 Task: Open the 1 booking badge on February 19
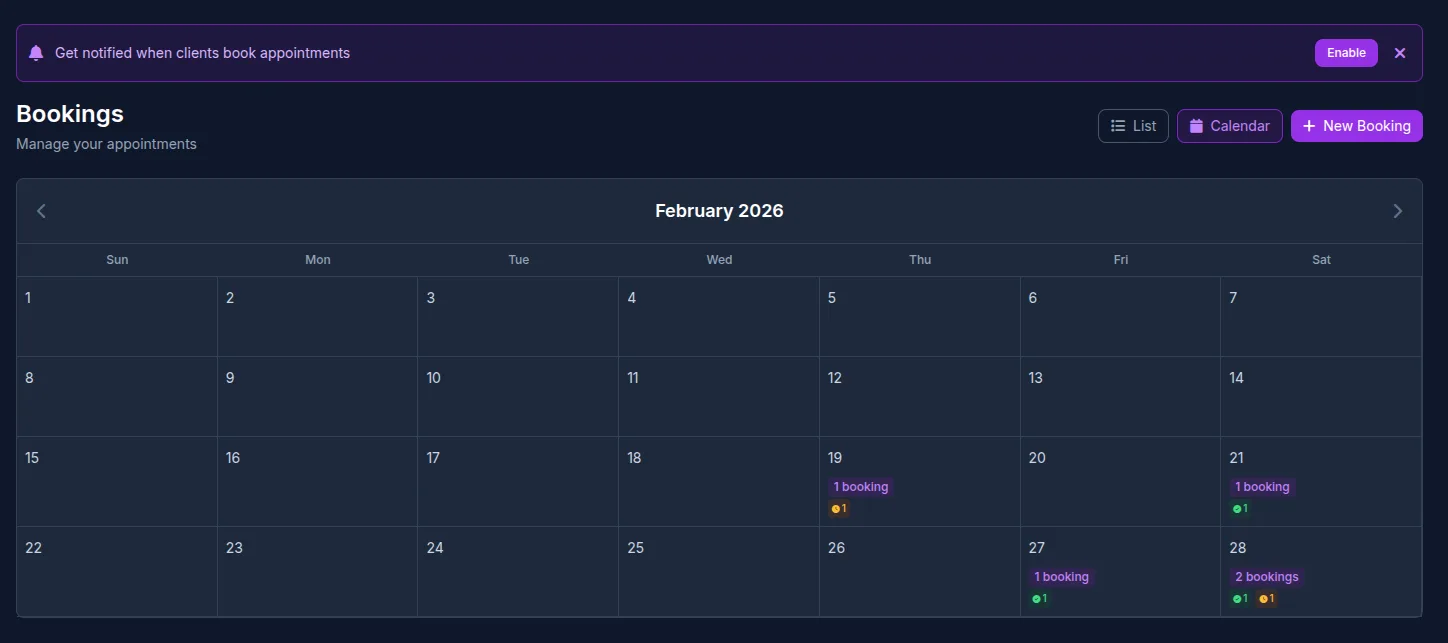pos(860,486)
